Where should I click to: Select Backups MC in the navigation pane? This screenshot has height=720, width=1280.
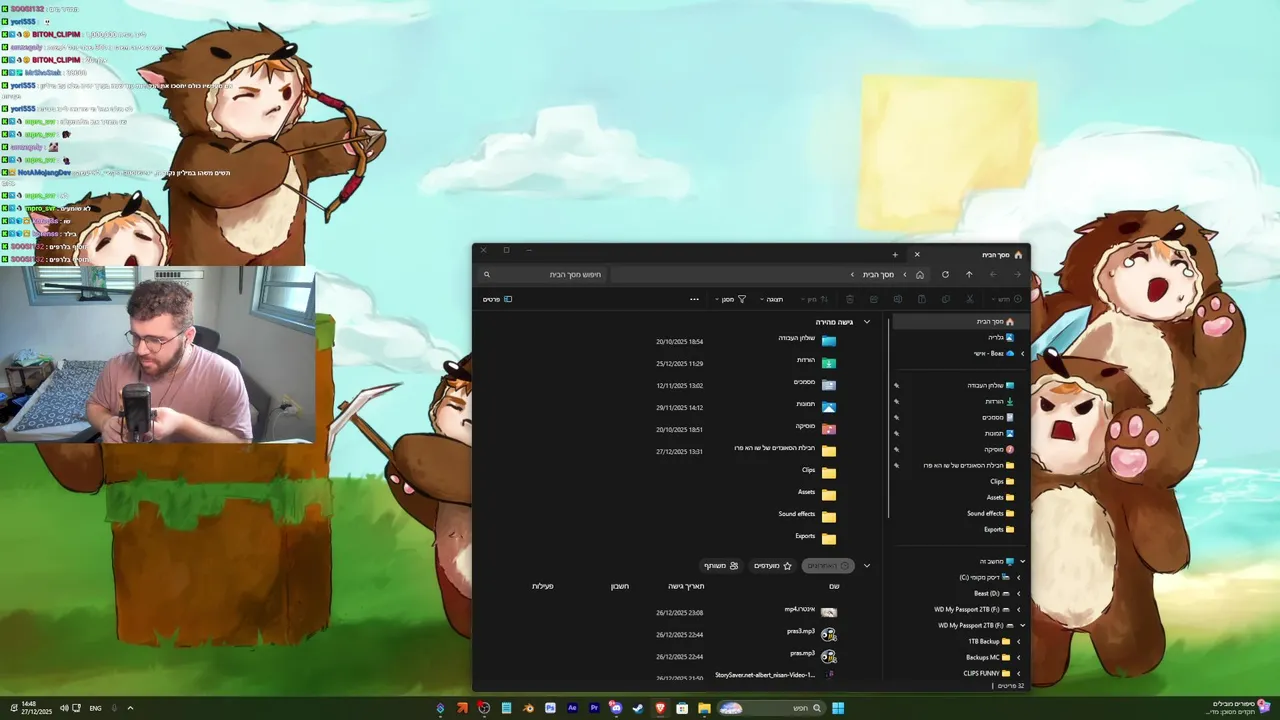pos(989,657)
